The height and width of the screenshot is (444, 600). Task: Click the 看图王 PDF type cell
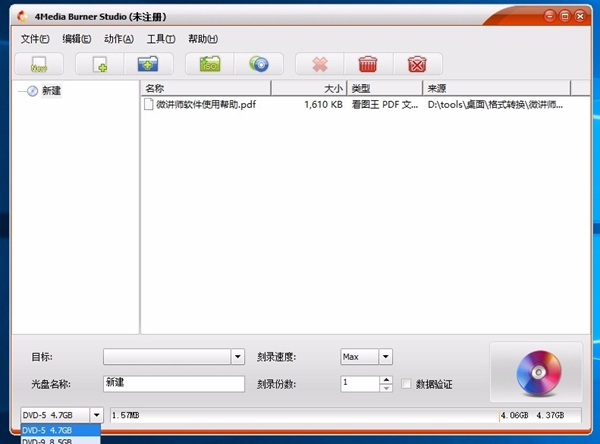click(385, 104)
